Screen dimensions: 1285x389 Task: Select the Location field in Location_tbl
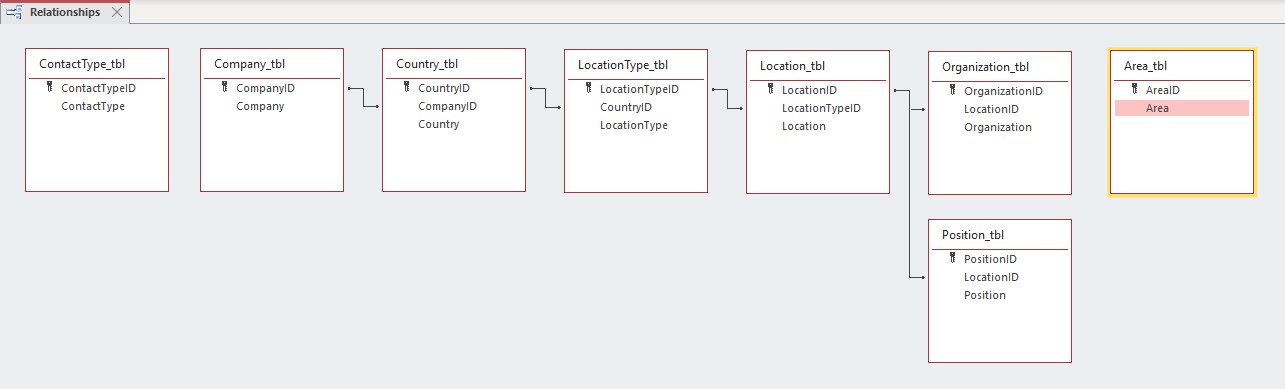(x=804, y=126)
